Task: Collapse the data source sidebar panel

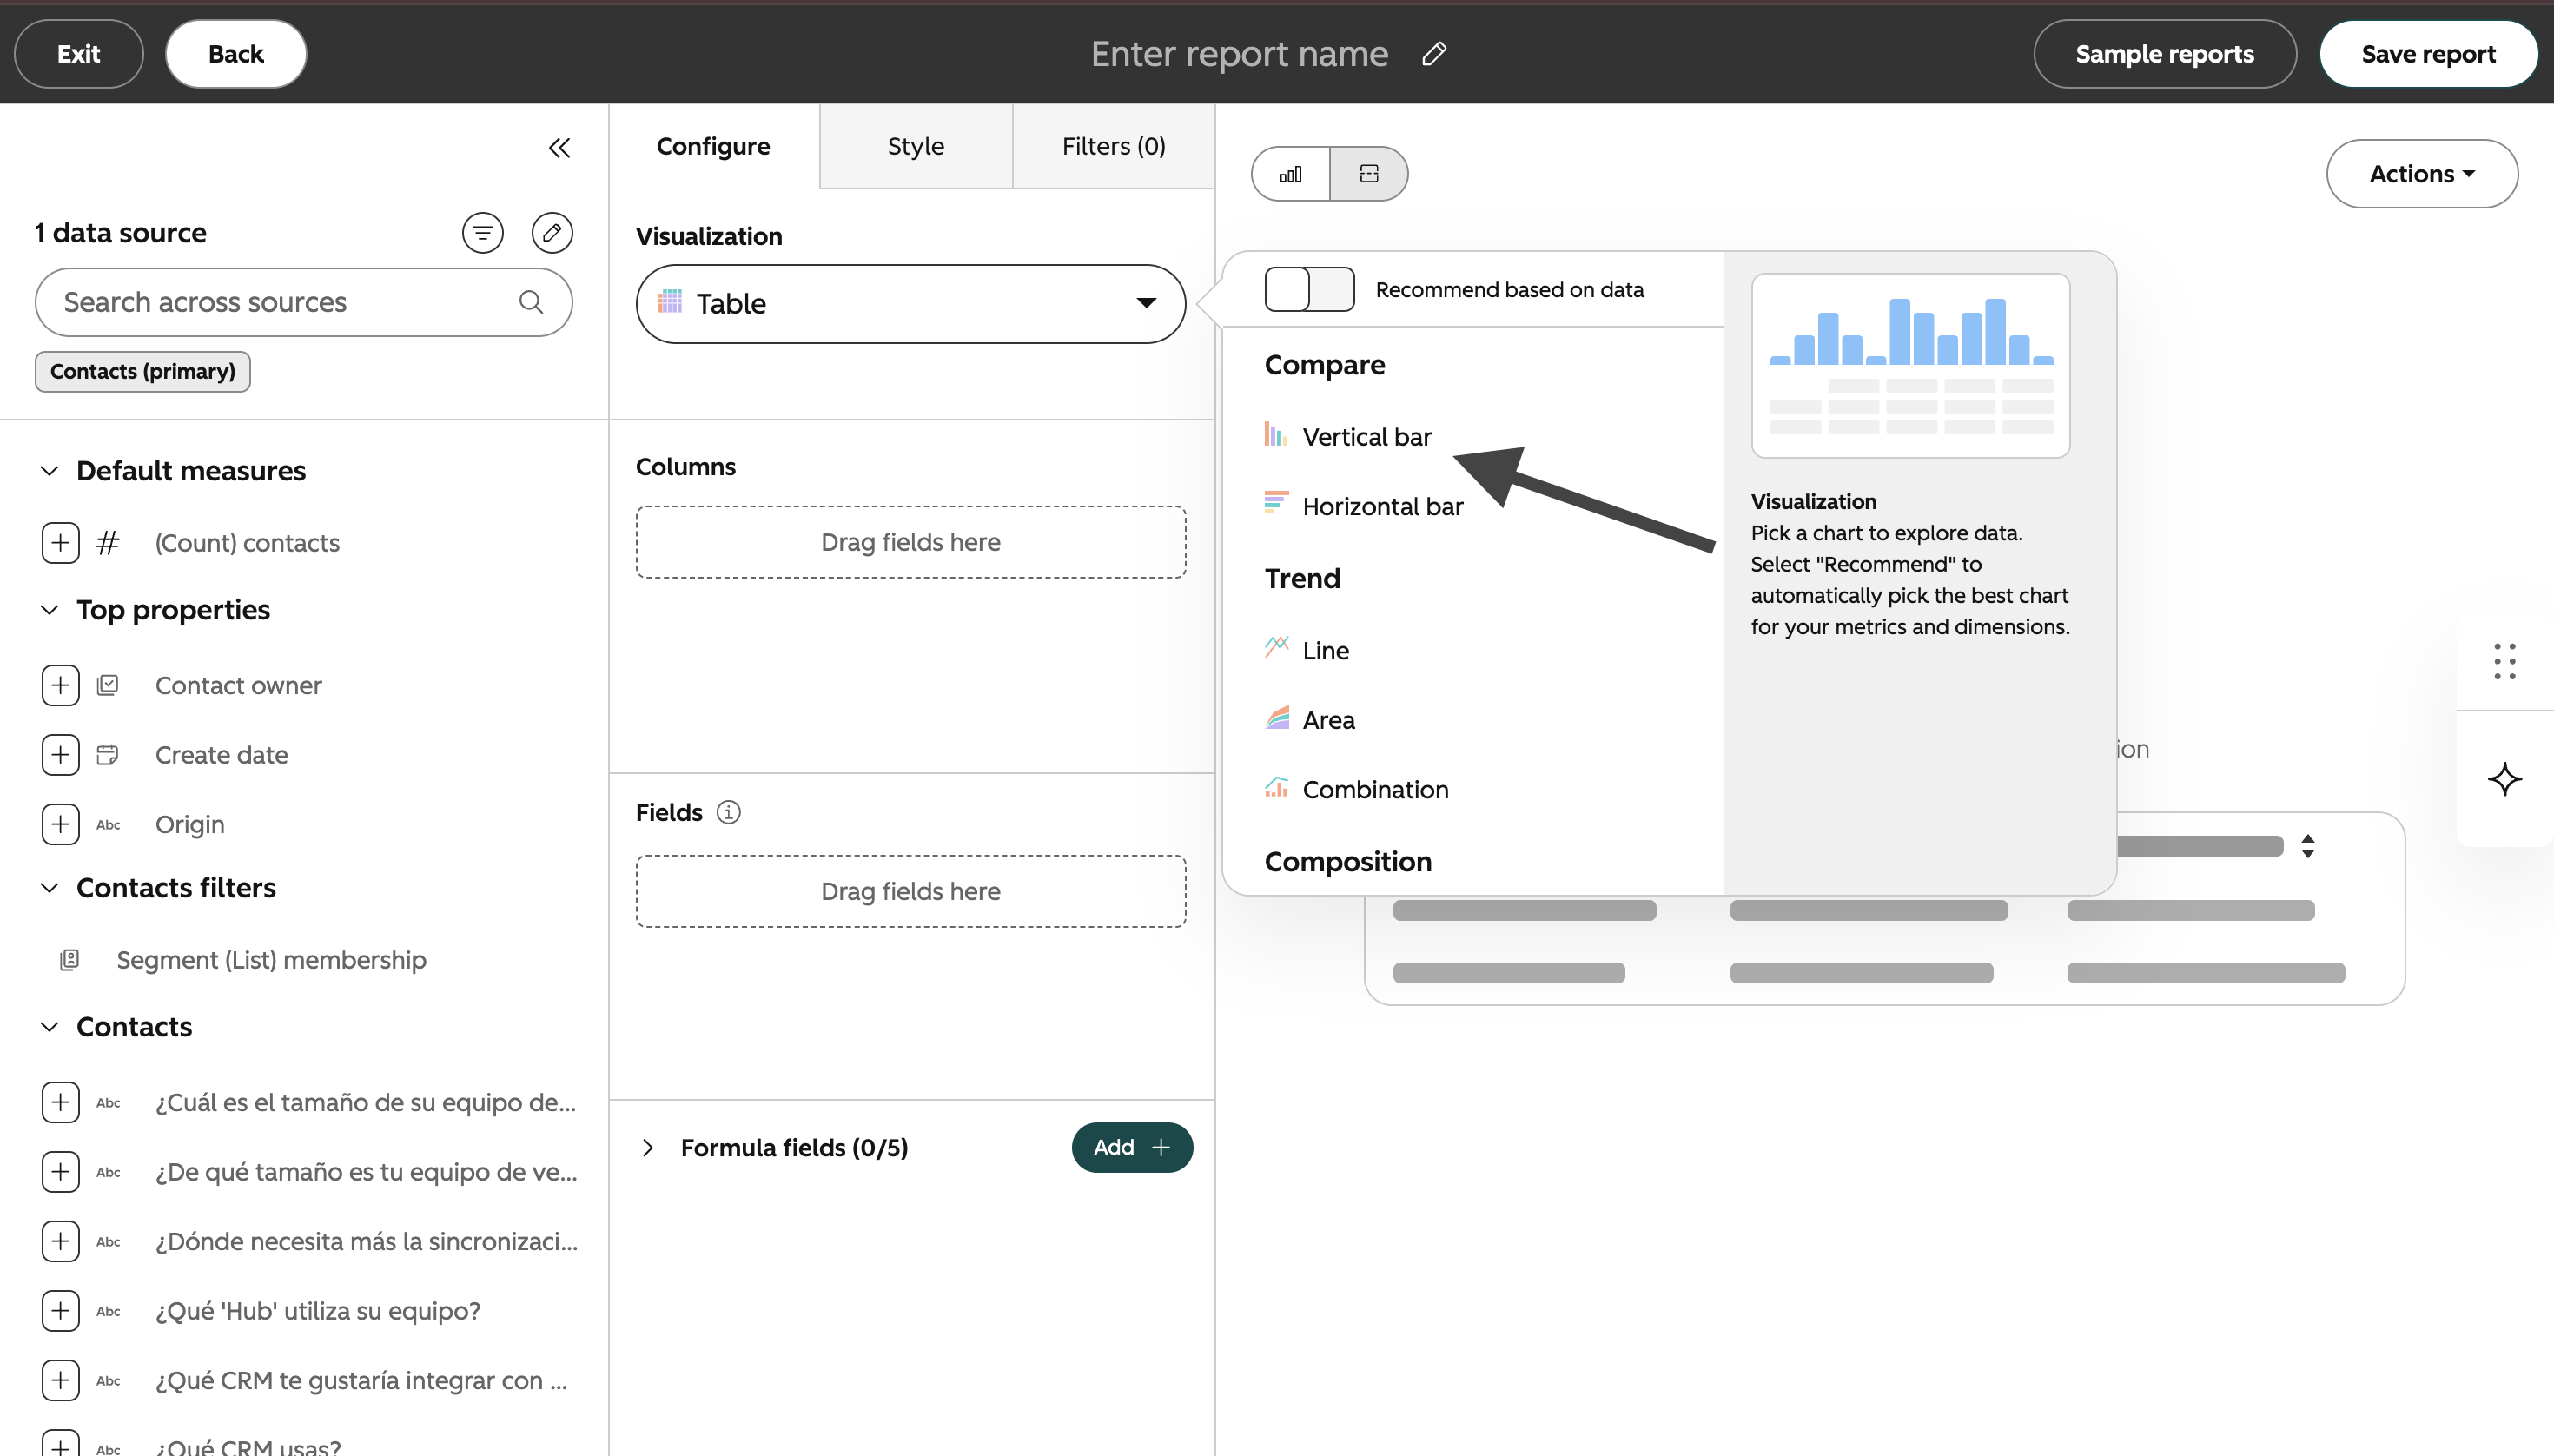Action: [559, 148]
